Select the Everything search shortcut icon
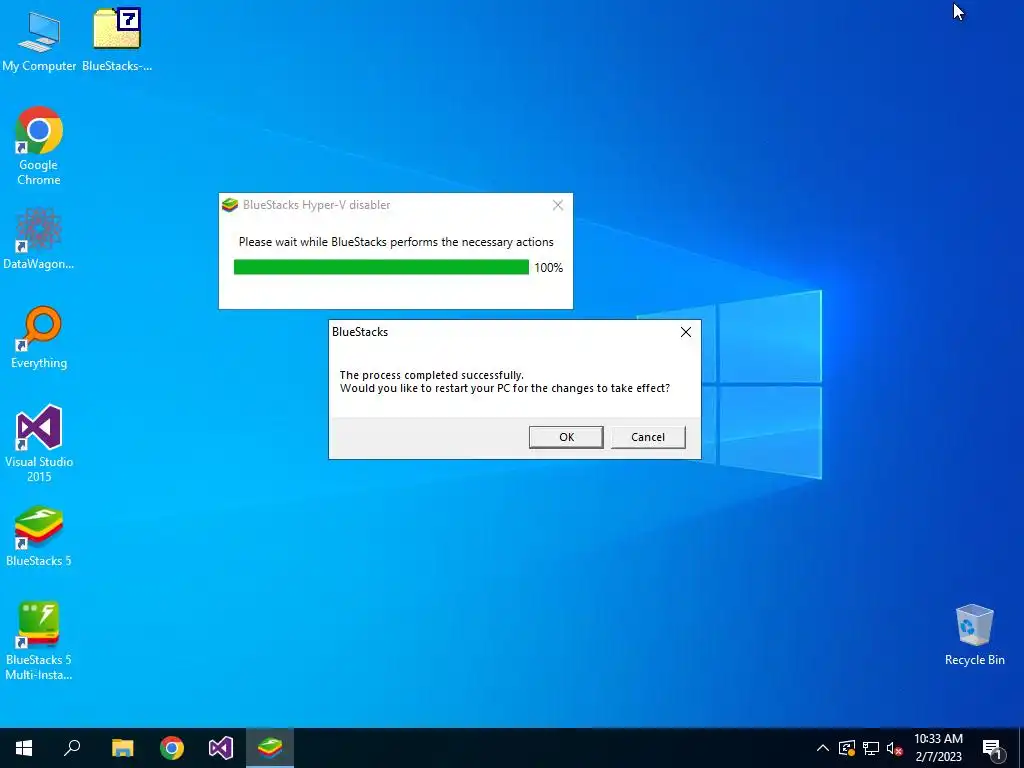The width and height of the screenshot is (1024, 768). click(39, 338)
